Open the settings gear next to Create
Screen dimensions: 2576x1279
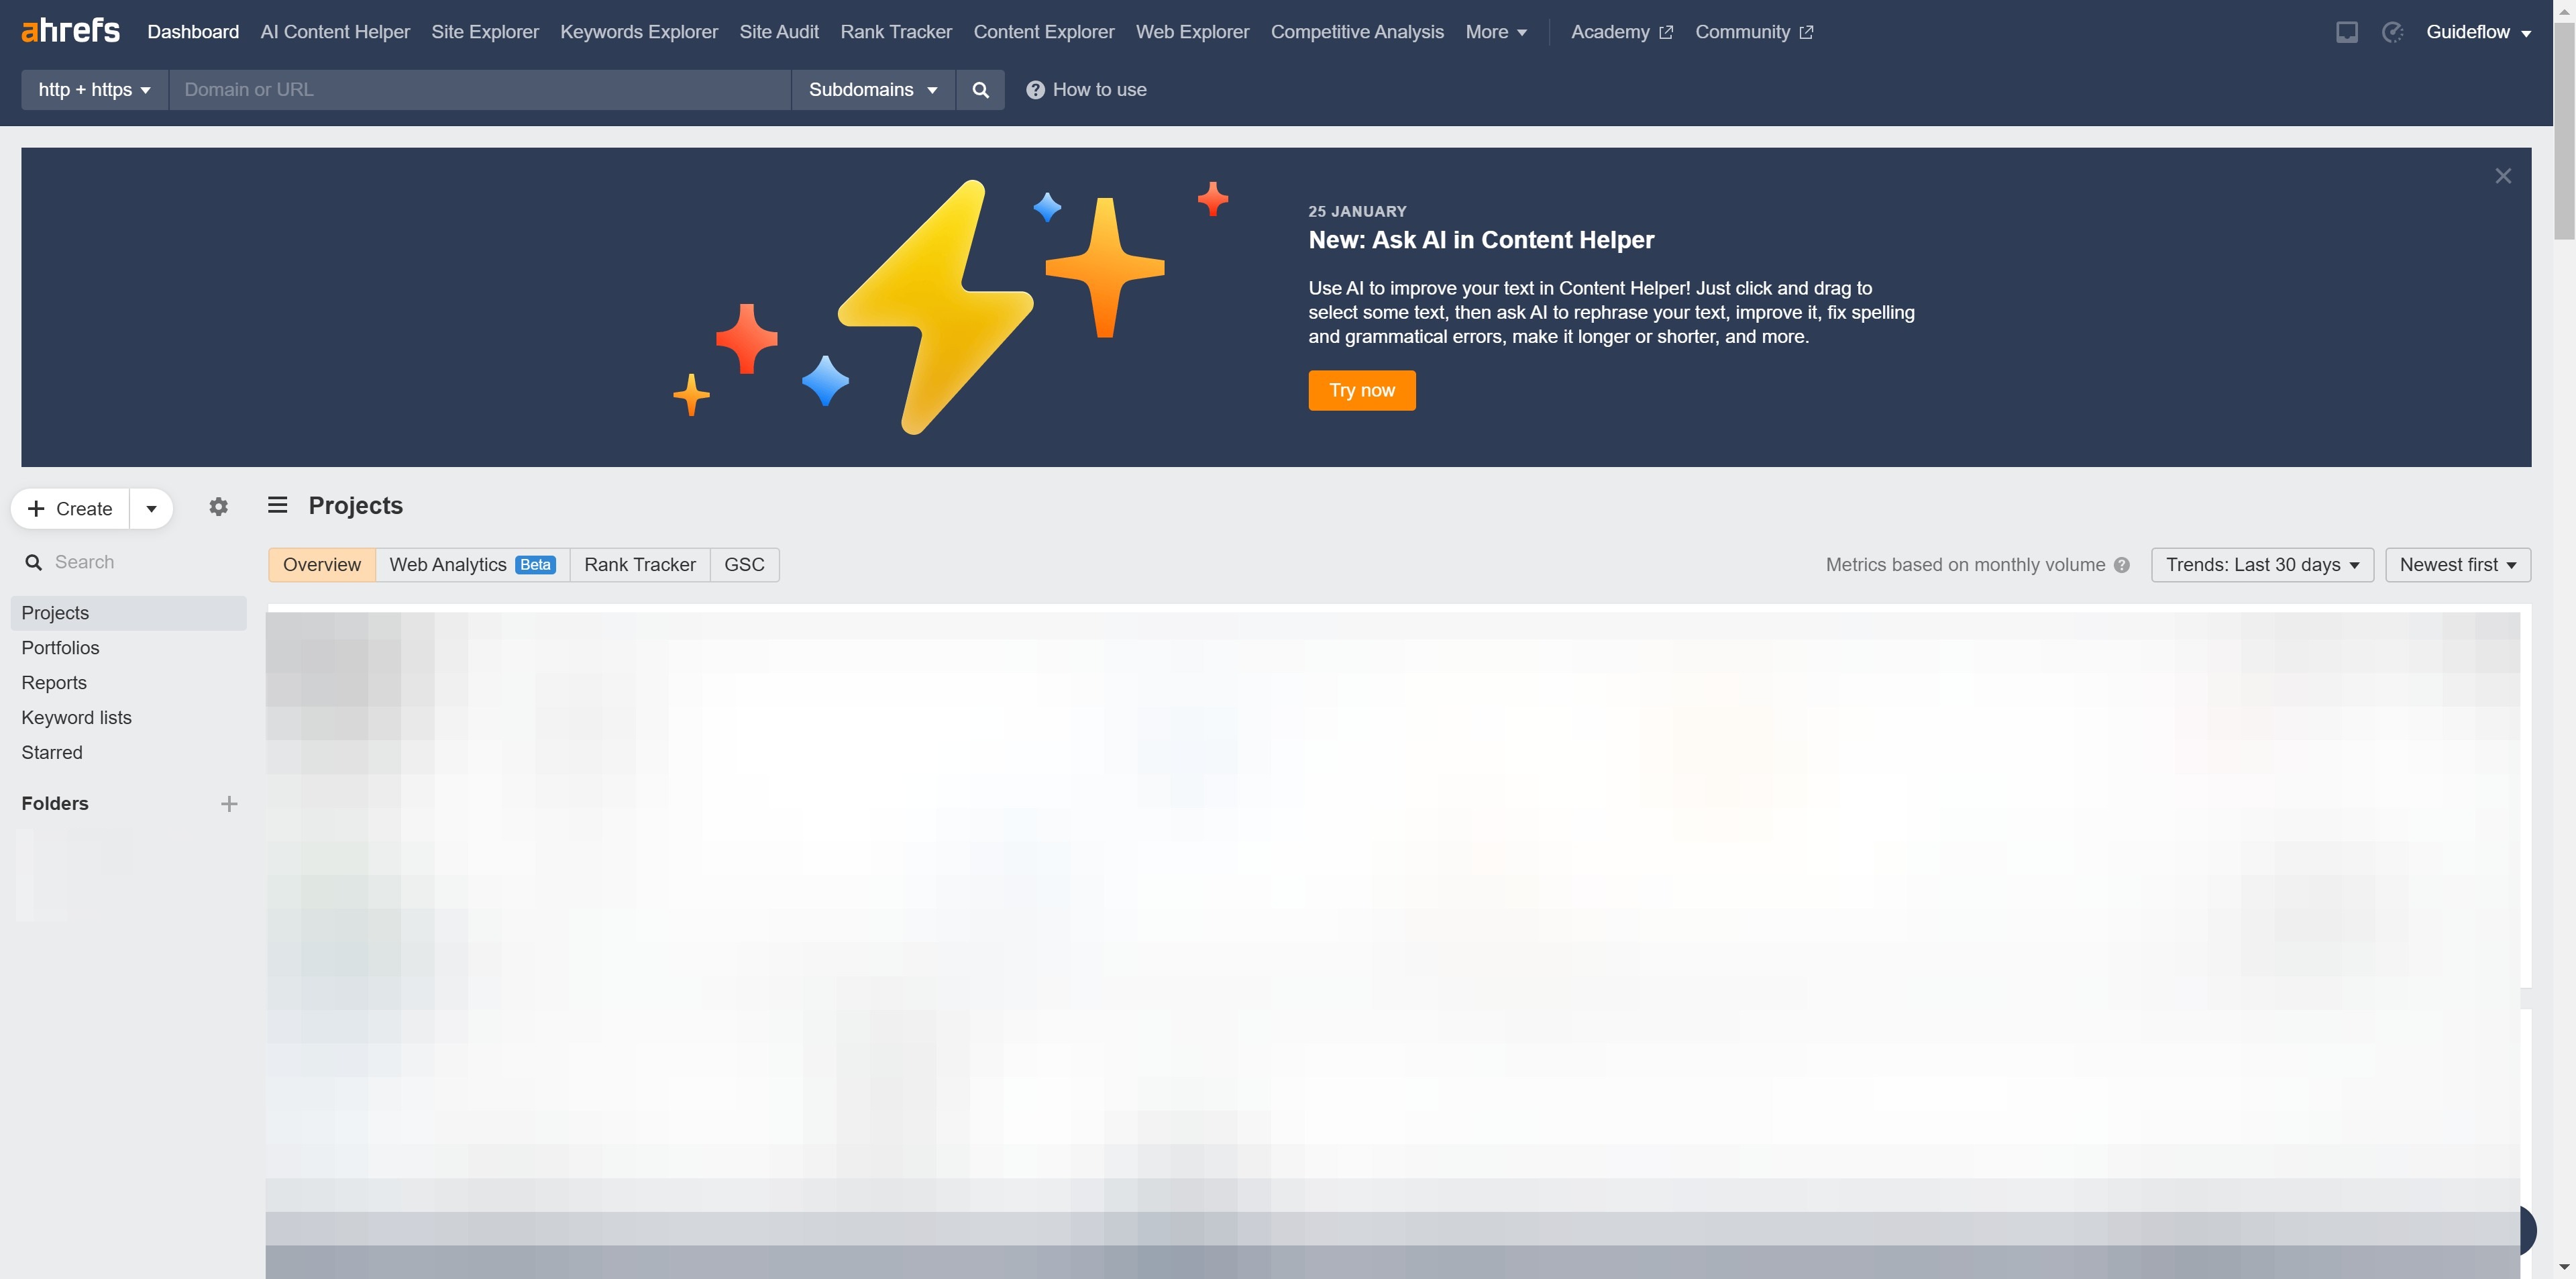[218, 506]
